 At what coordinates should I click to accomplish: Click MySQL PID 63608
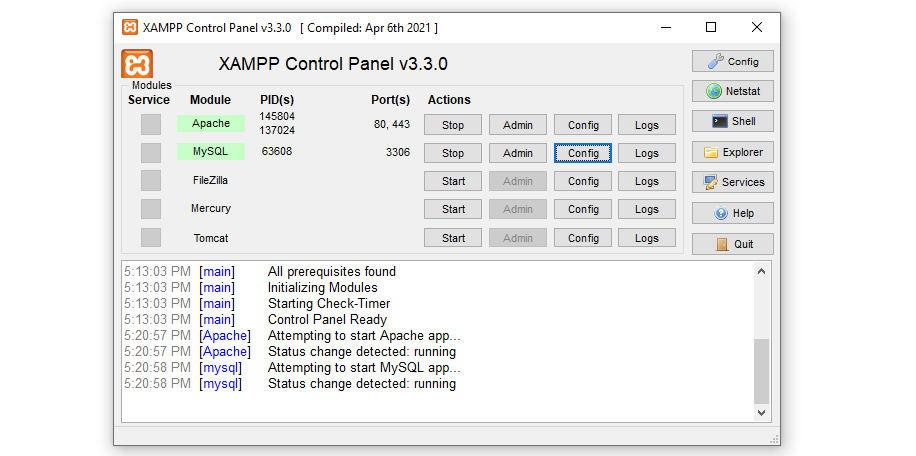[x=277, y=152]
